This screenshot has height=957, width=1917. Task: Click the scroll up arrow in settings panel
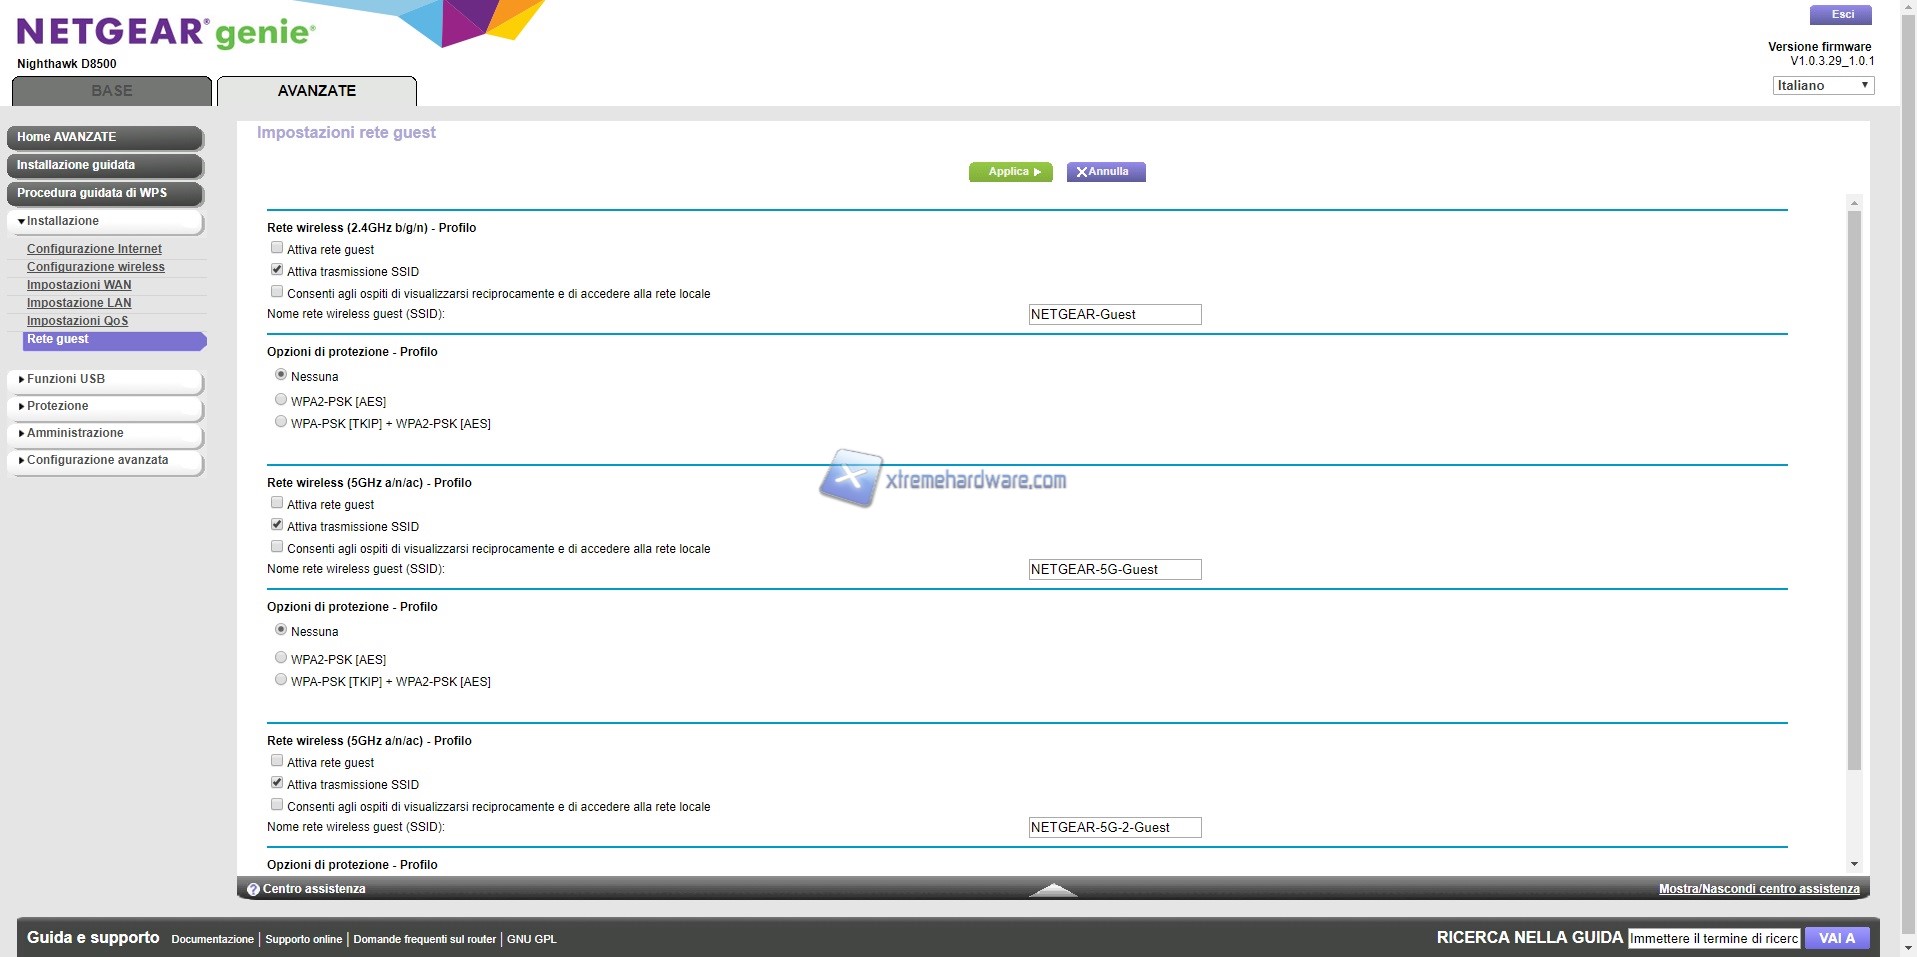pos(1854,203)
